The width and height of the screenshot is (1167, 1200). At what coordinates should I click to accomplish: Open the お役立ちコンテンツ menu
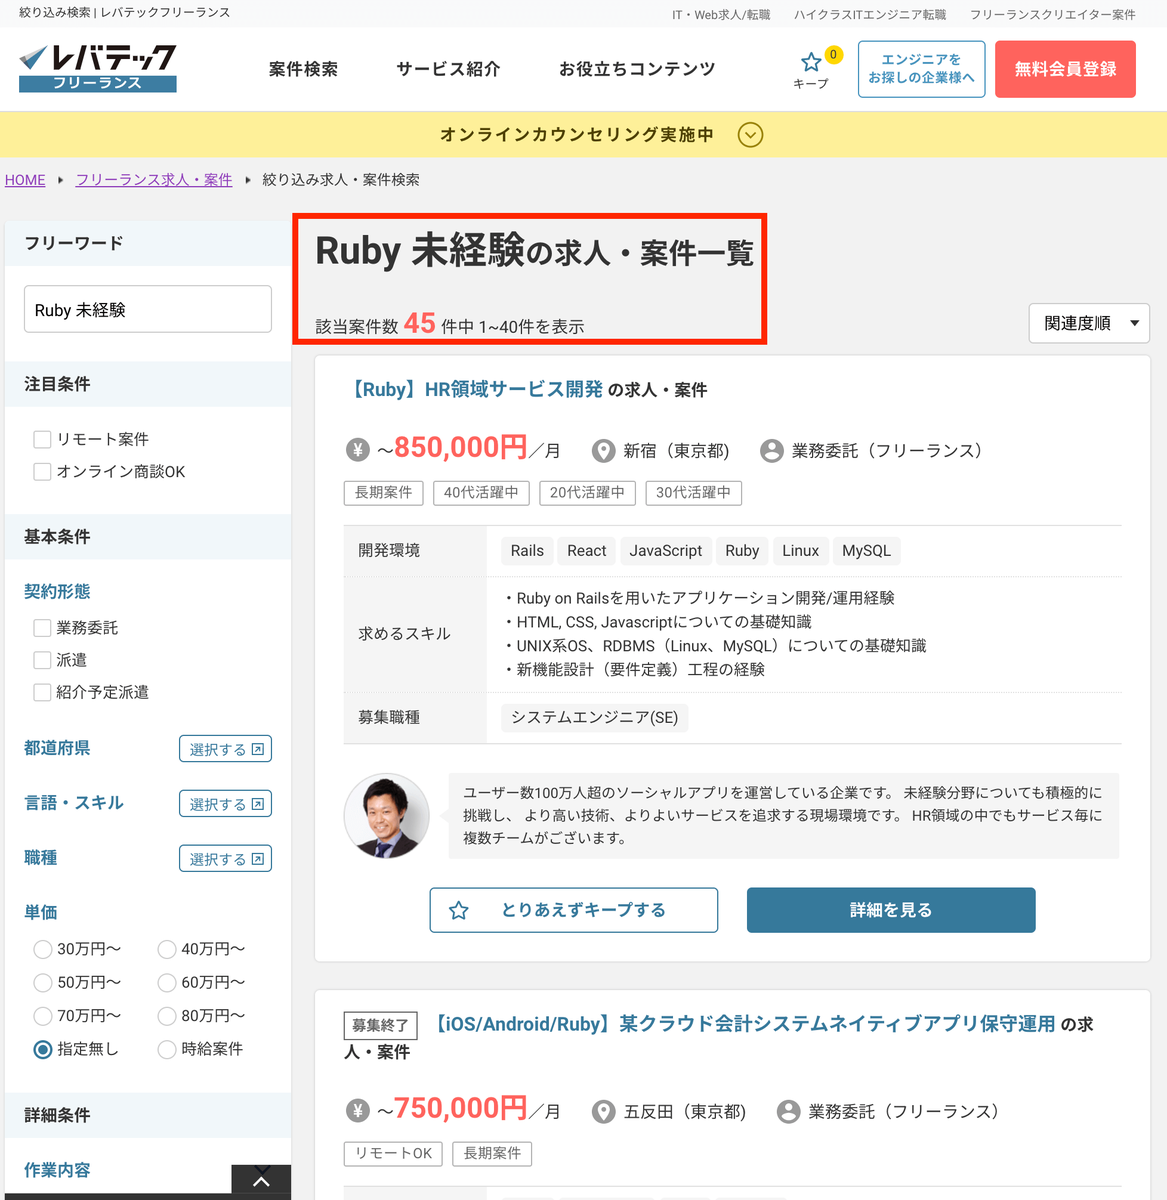(x=637, y=69)
